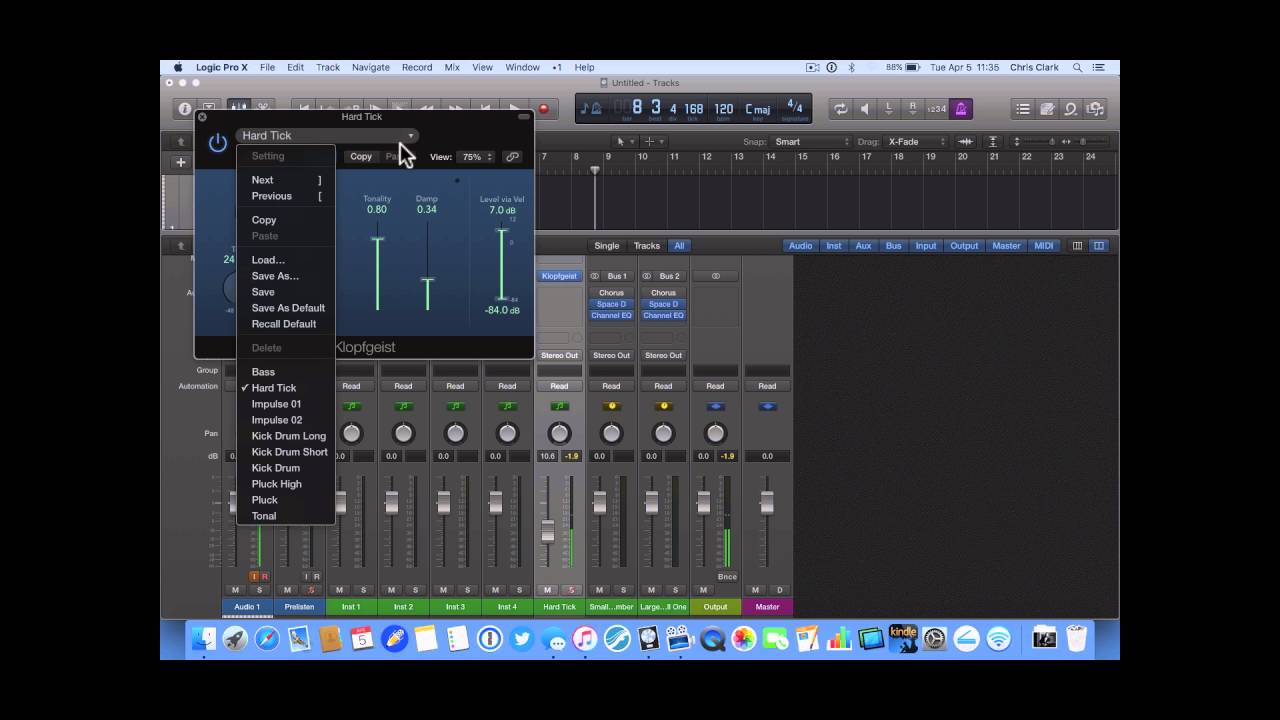Viewport: 1280px width, 720px height.
Task: Open the Note Pads icon
Action: [x=1047, y=109]
